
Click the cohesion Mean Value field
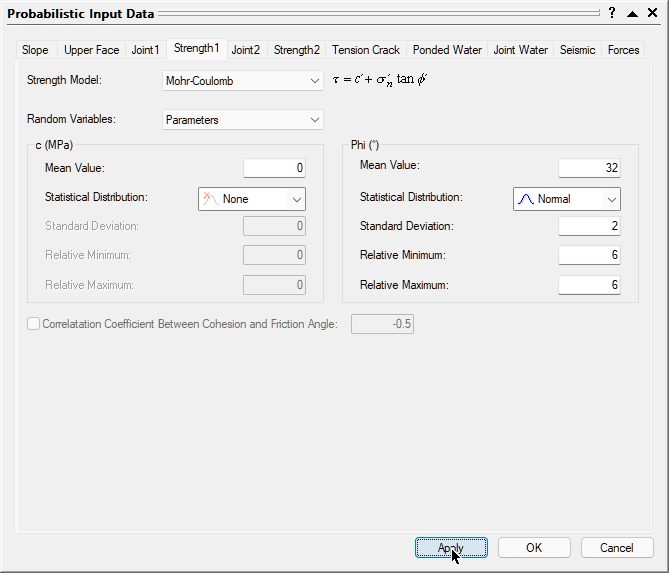274,168
